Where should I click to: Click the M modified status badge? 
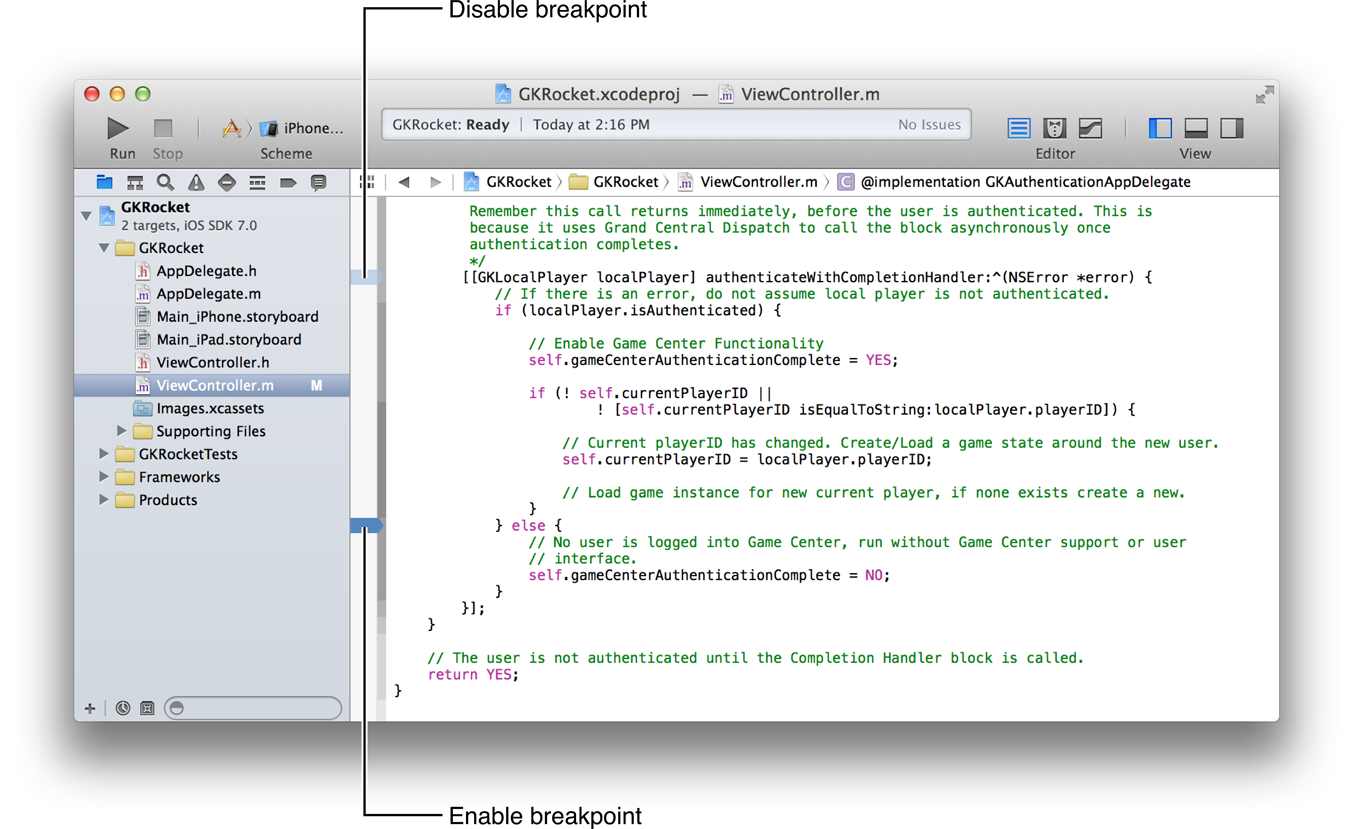click(x=316, y=386)
